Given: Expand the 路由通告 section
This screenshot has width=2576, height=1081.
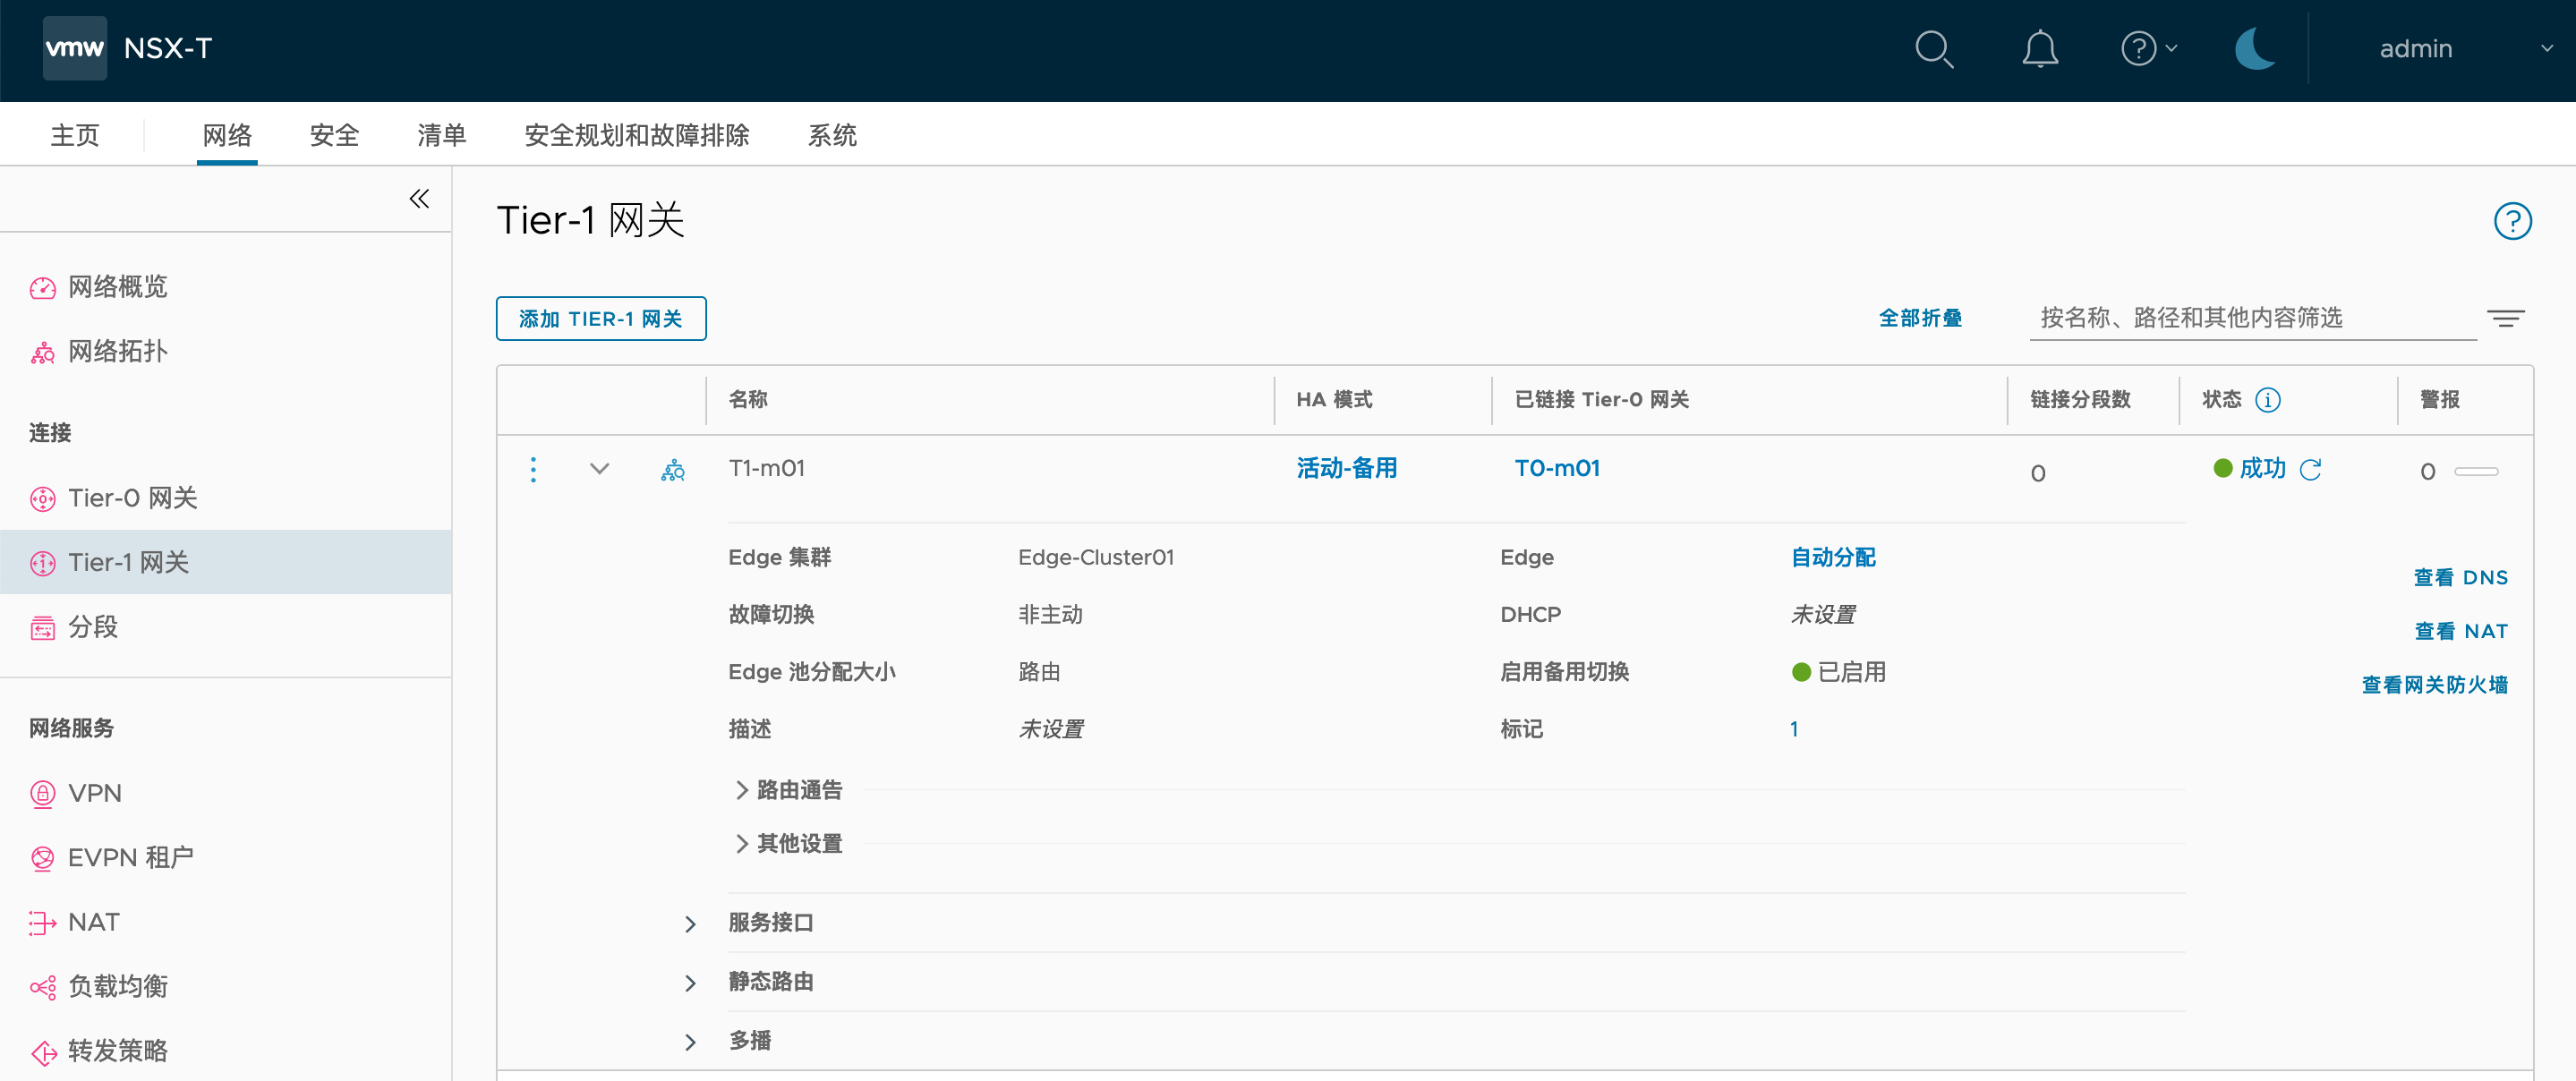Looking at the screenshot, I should click(x=741, y=790).
